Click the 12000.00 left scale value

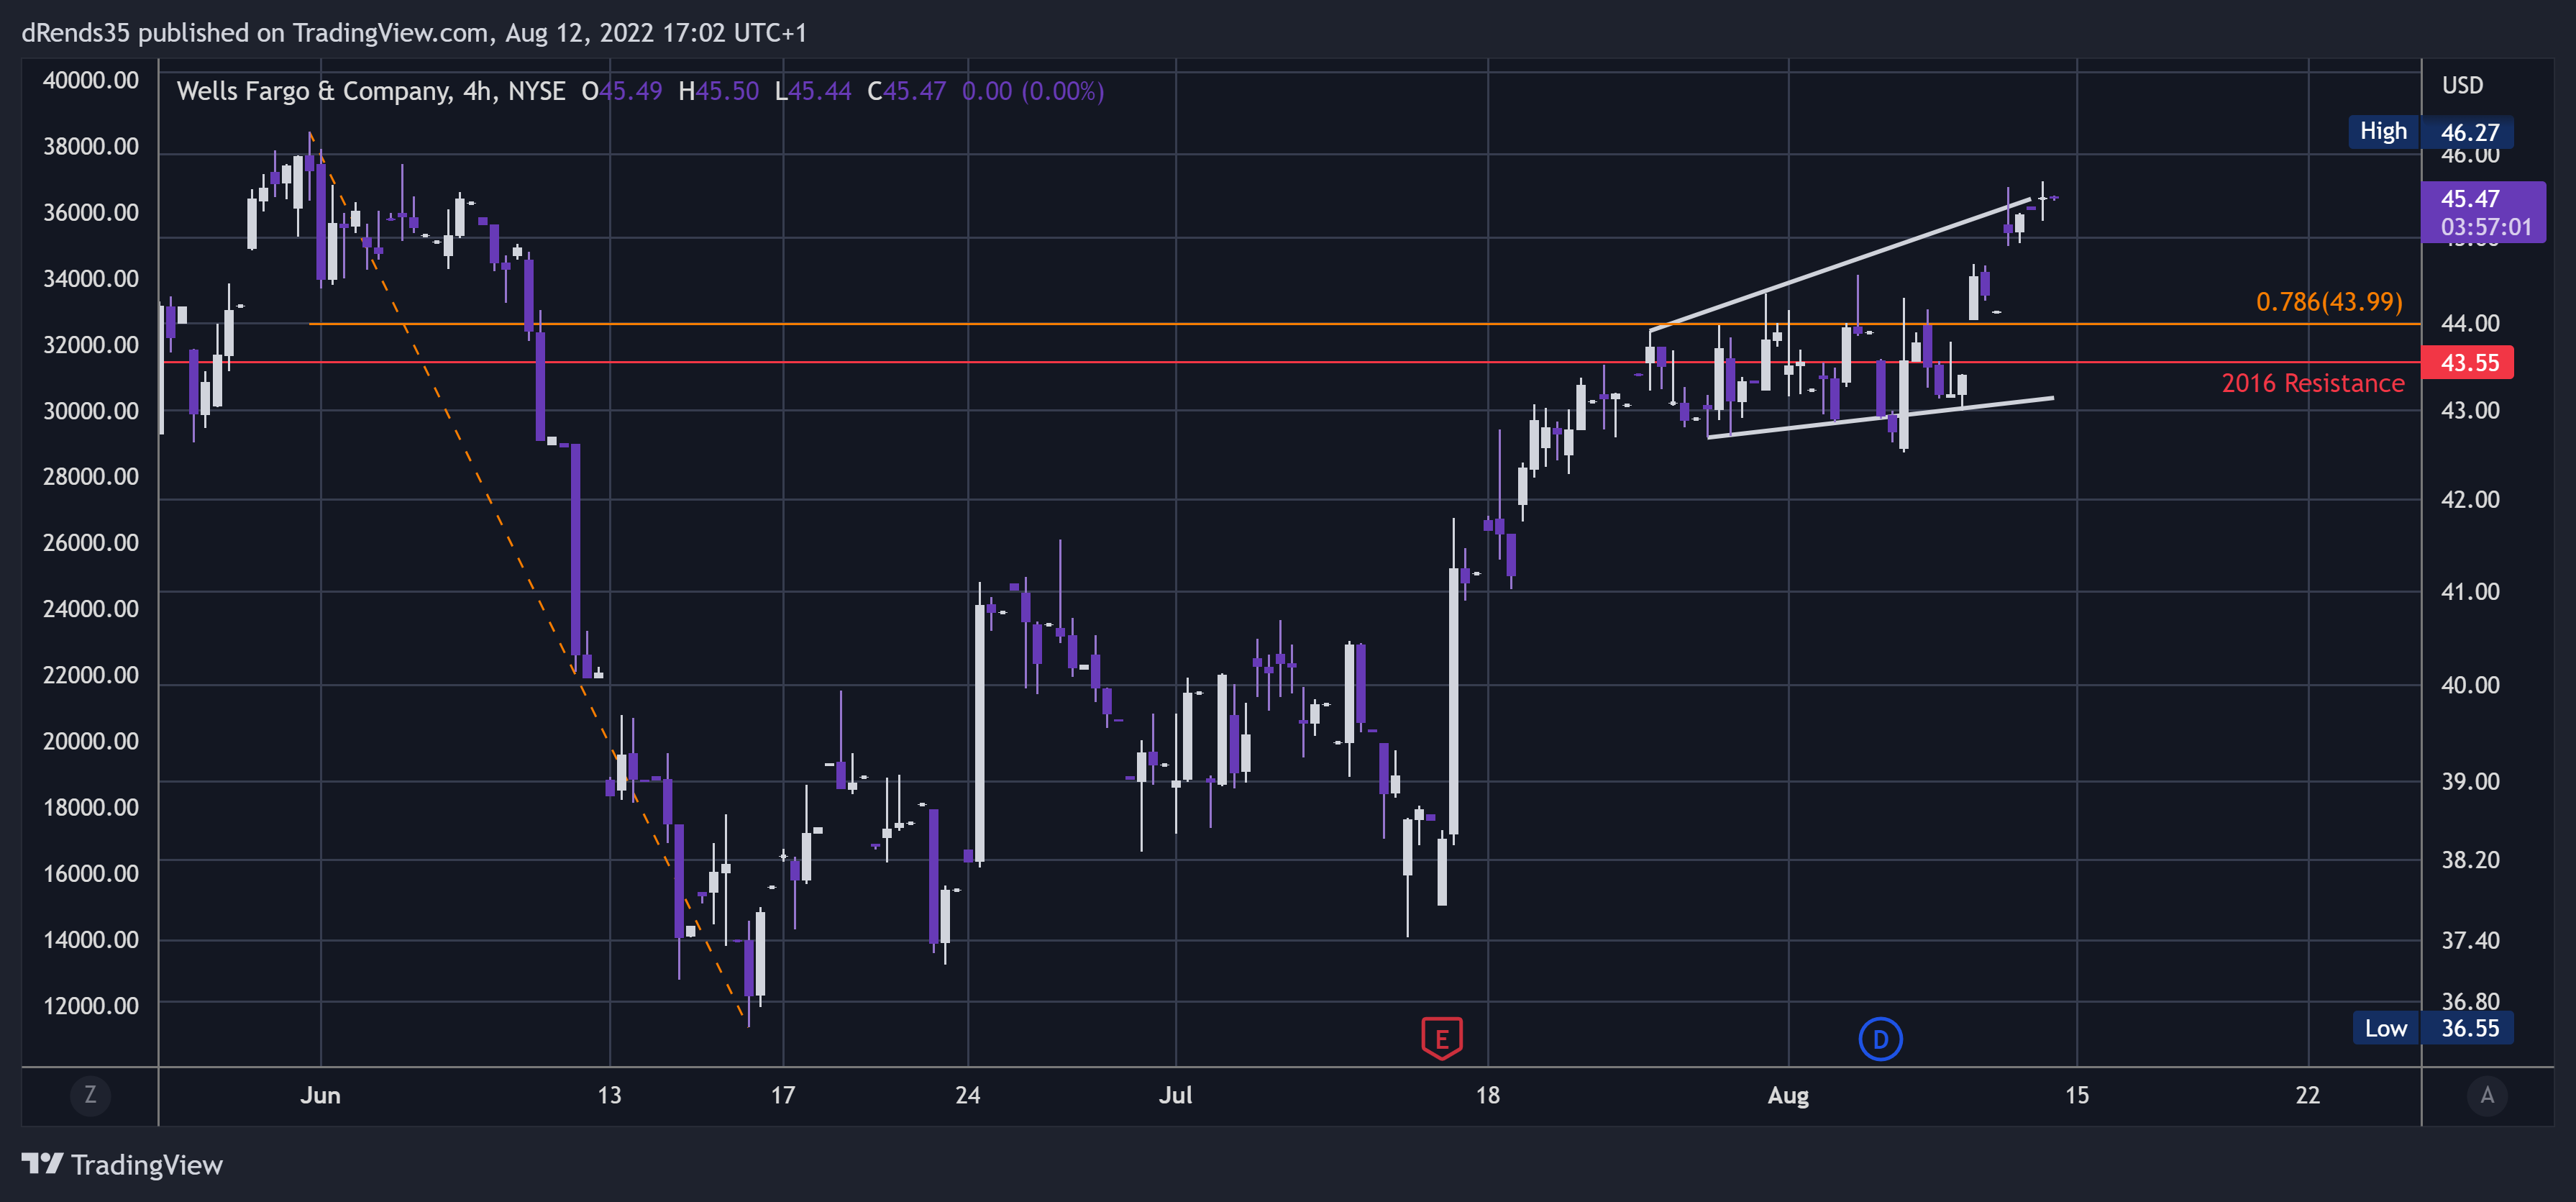[90, 1006]
